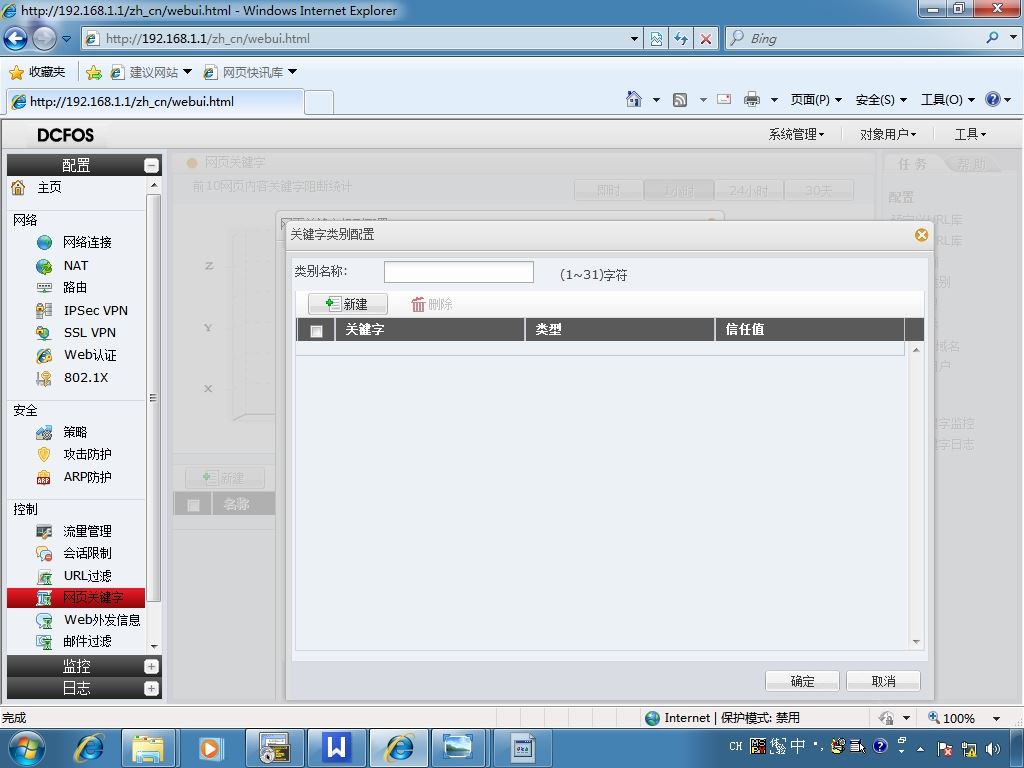This screenshot has width=1024, height=768.
Task: Confirm with the 确定 button
Action: click(802, 681)
